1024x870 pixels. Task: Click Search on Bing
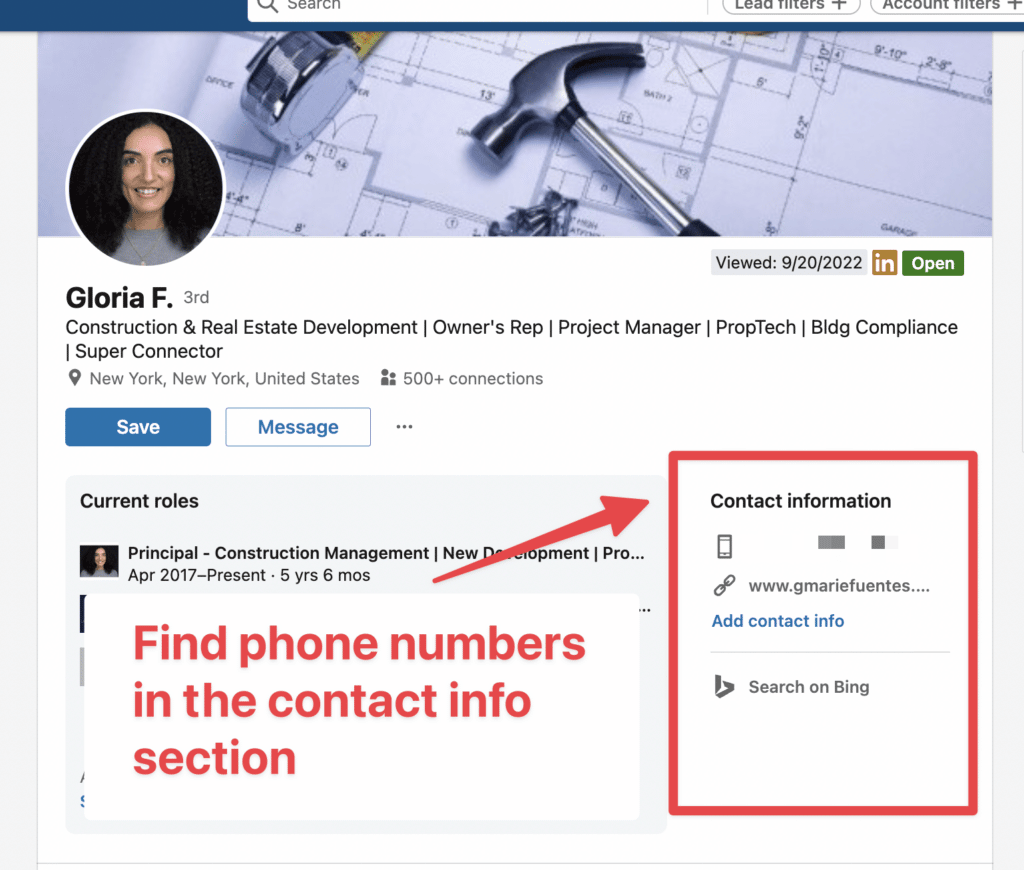click(x=808, y=687)
